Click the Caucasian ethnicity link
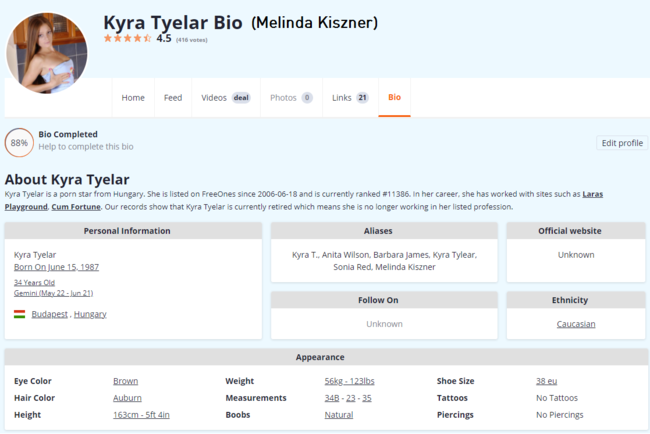 coord(576,324)
